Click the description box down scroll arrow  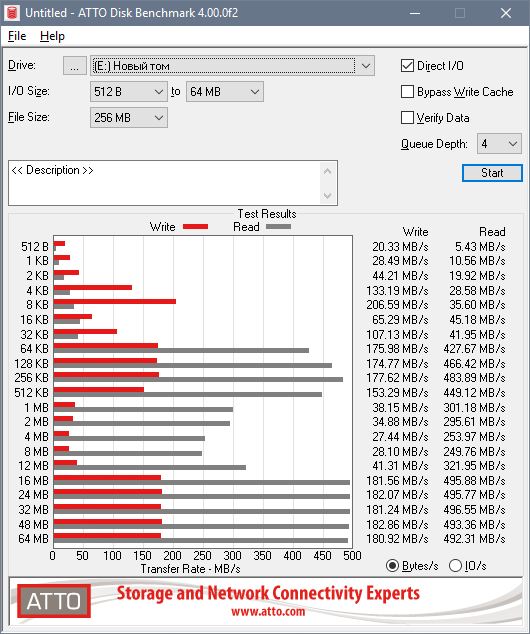click(x=327, y=196)
